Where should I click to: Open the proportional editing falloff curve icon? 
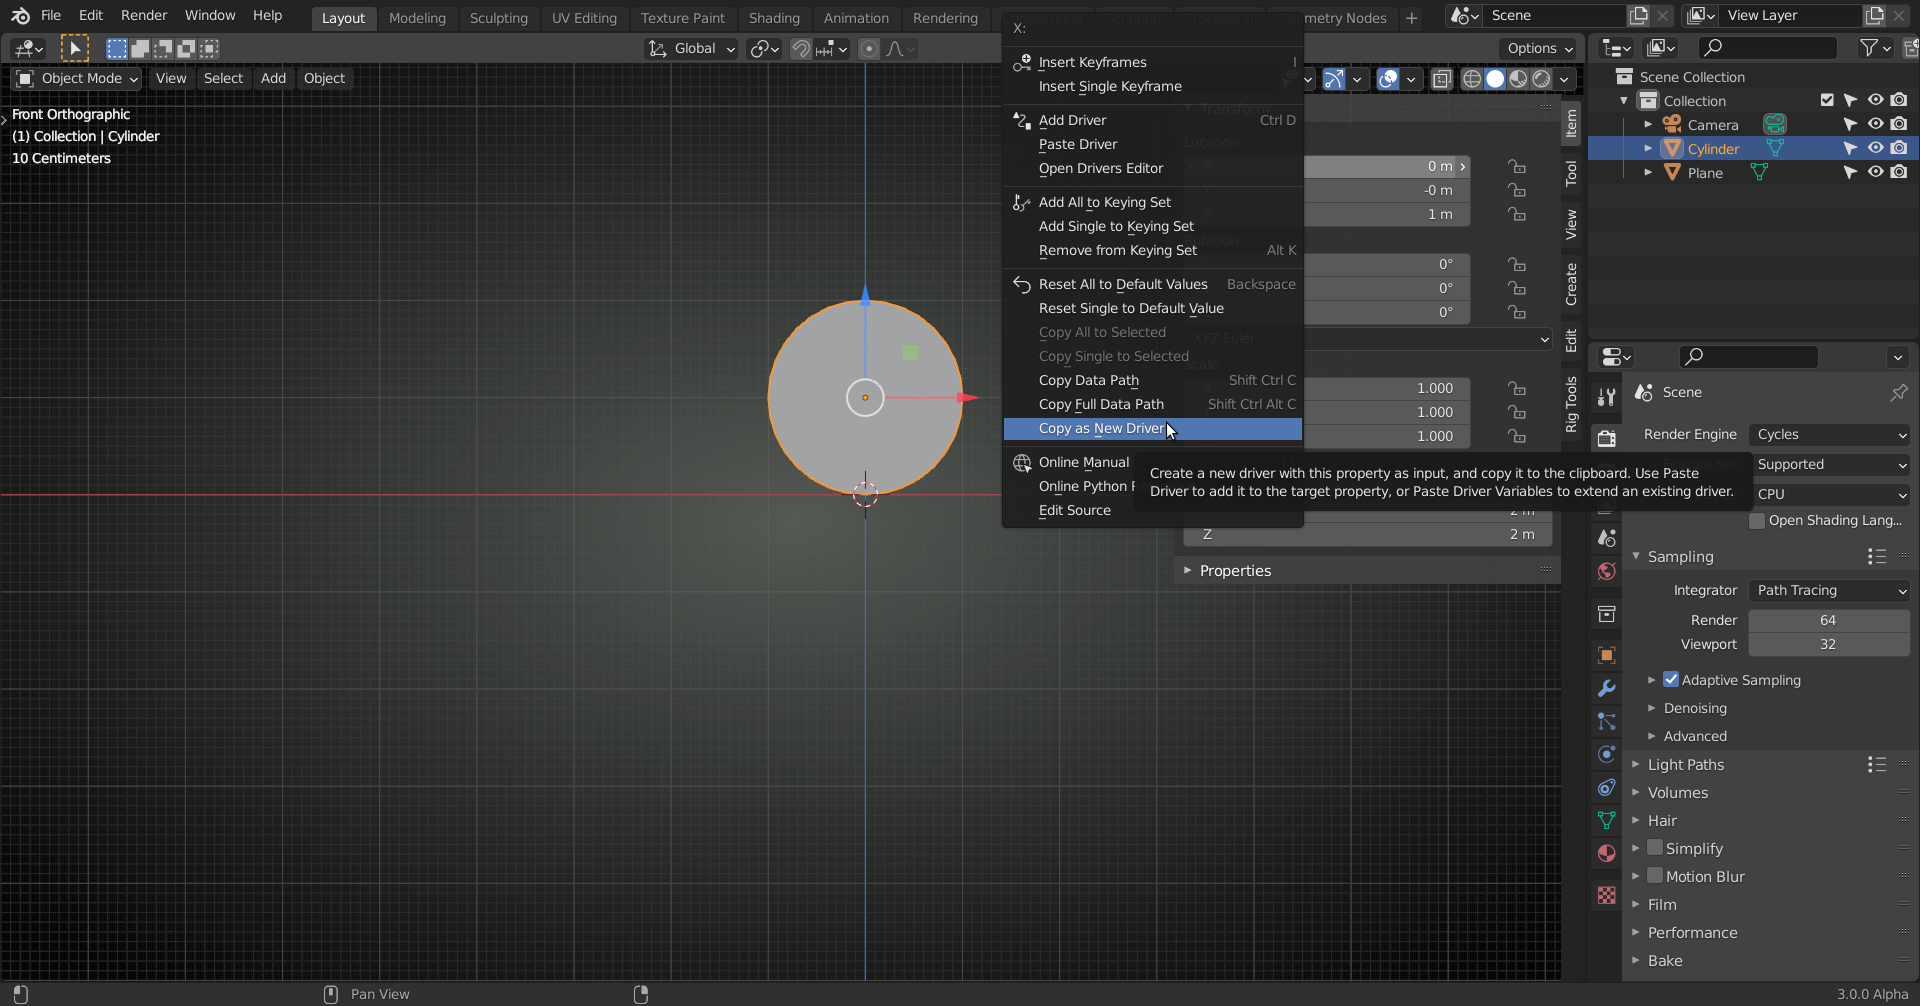click(x=901, y=49)
